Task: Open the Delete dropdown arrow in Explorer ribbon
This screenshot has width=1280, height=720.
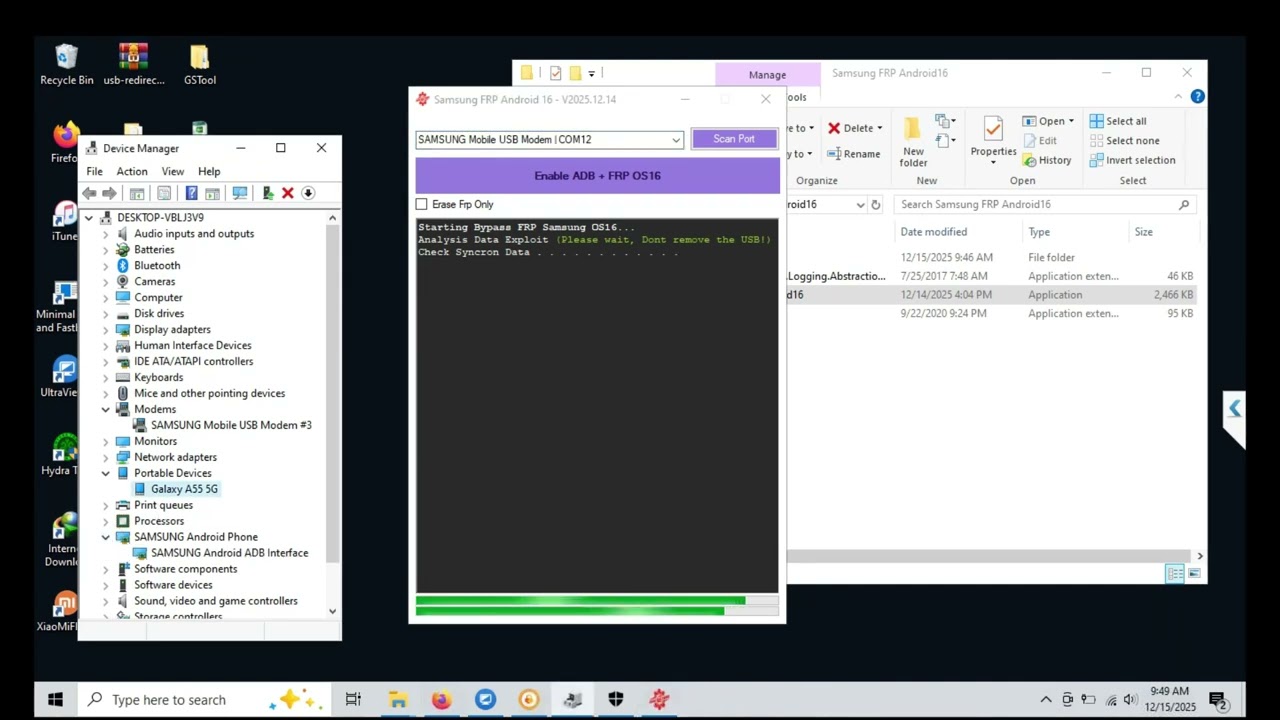Action: 880,128
